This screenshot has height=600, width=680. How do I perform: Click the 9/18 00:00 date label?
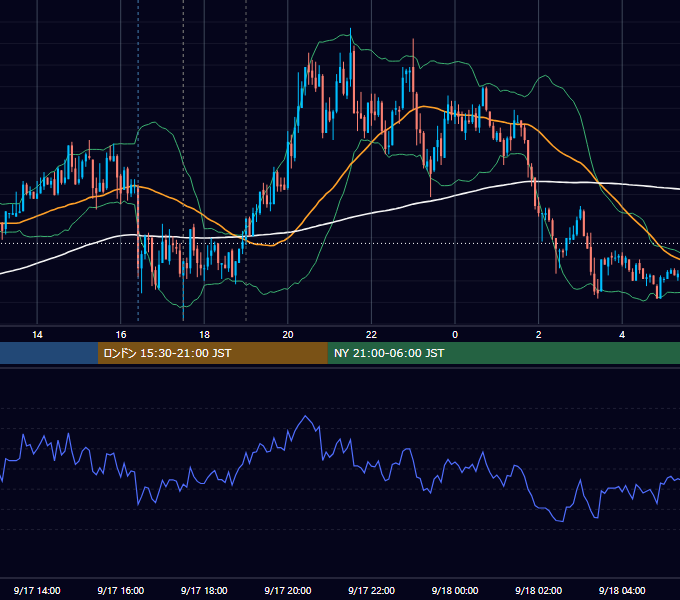pyautogui.click(x=455, y=590)
